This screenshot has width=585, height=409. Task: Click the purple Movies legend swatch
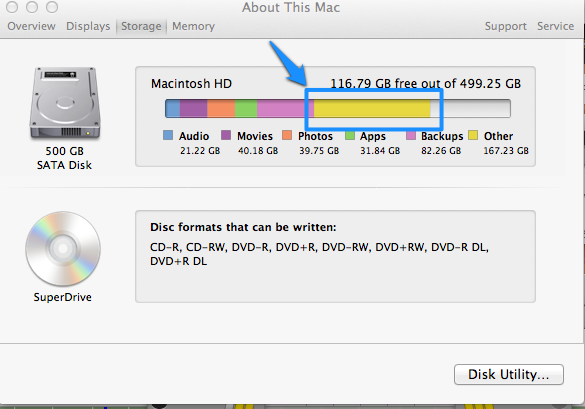tap(226, 135)
